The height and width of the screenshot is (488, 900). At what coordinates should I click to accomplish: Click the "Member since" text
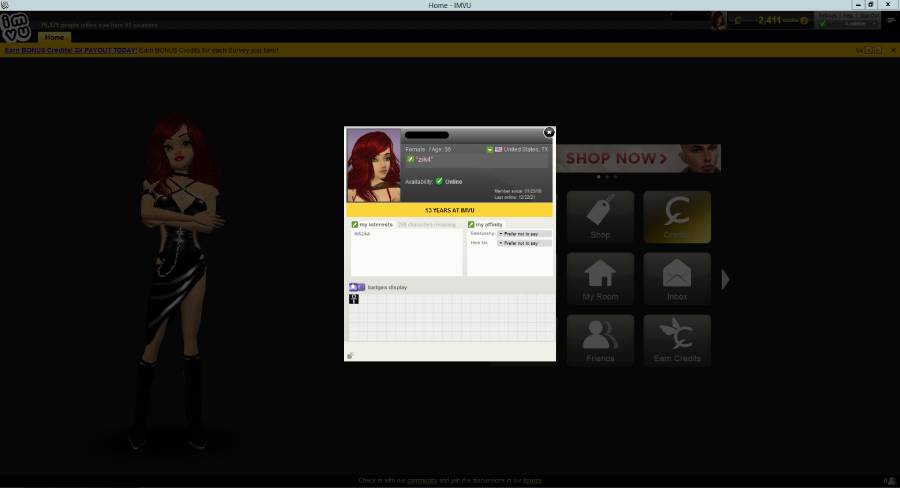(518, 191)
